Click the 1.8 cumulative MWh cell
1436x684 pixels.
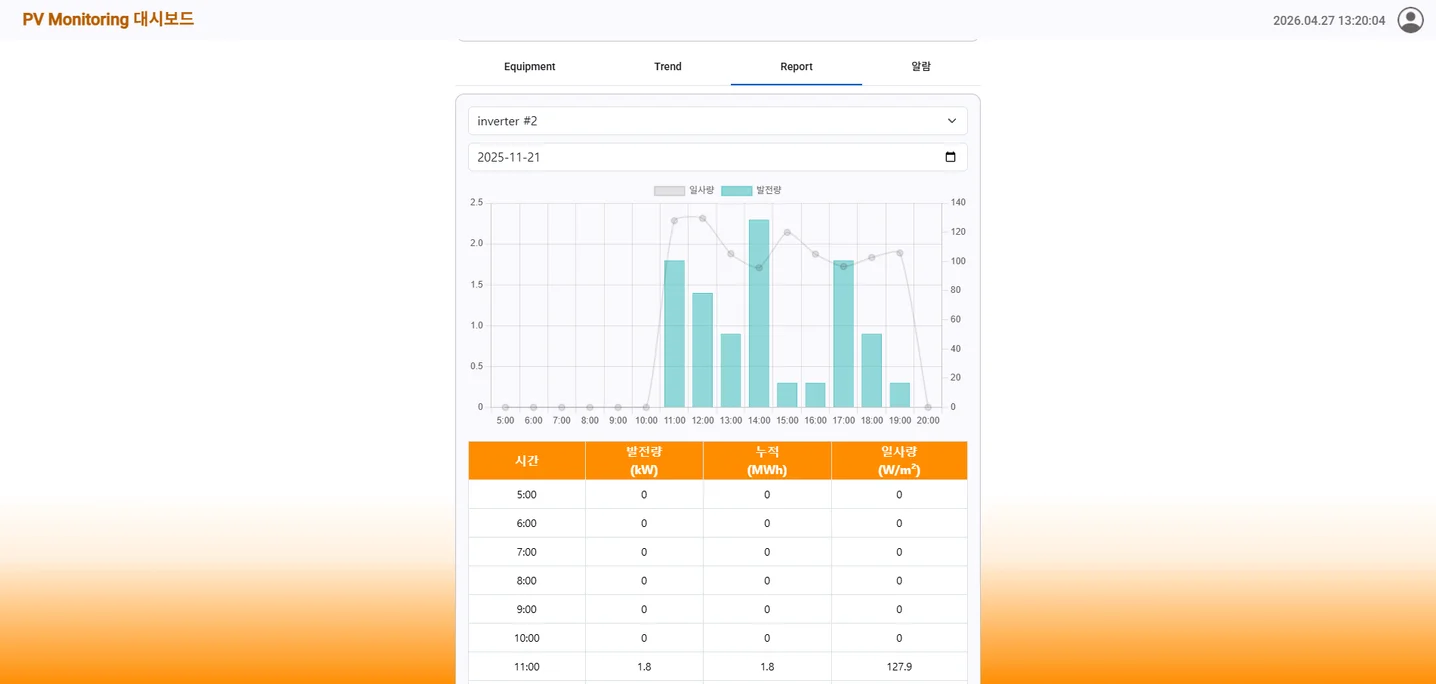[x=767, y=666]
